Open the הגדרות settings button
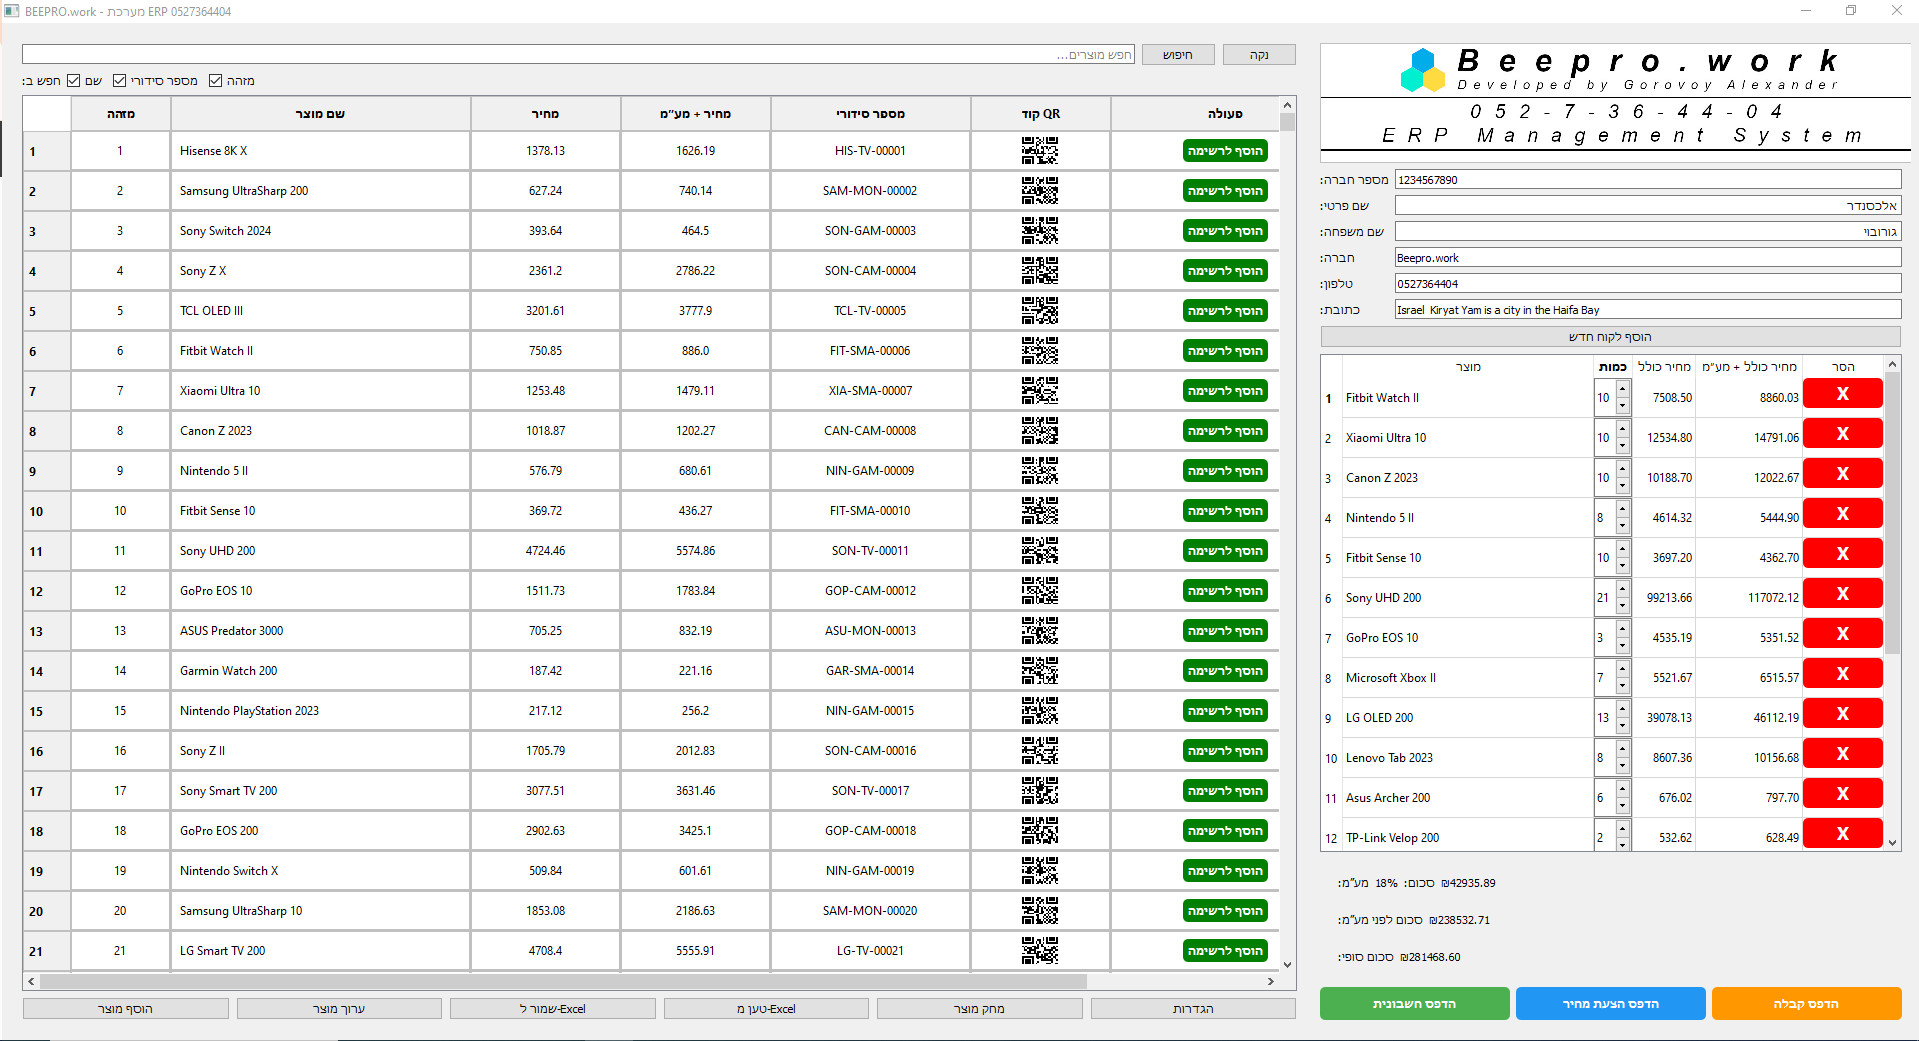Image resolution: width=1919 pixels, height=1041 pixels. [1192, 1009]
